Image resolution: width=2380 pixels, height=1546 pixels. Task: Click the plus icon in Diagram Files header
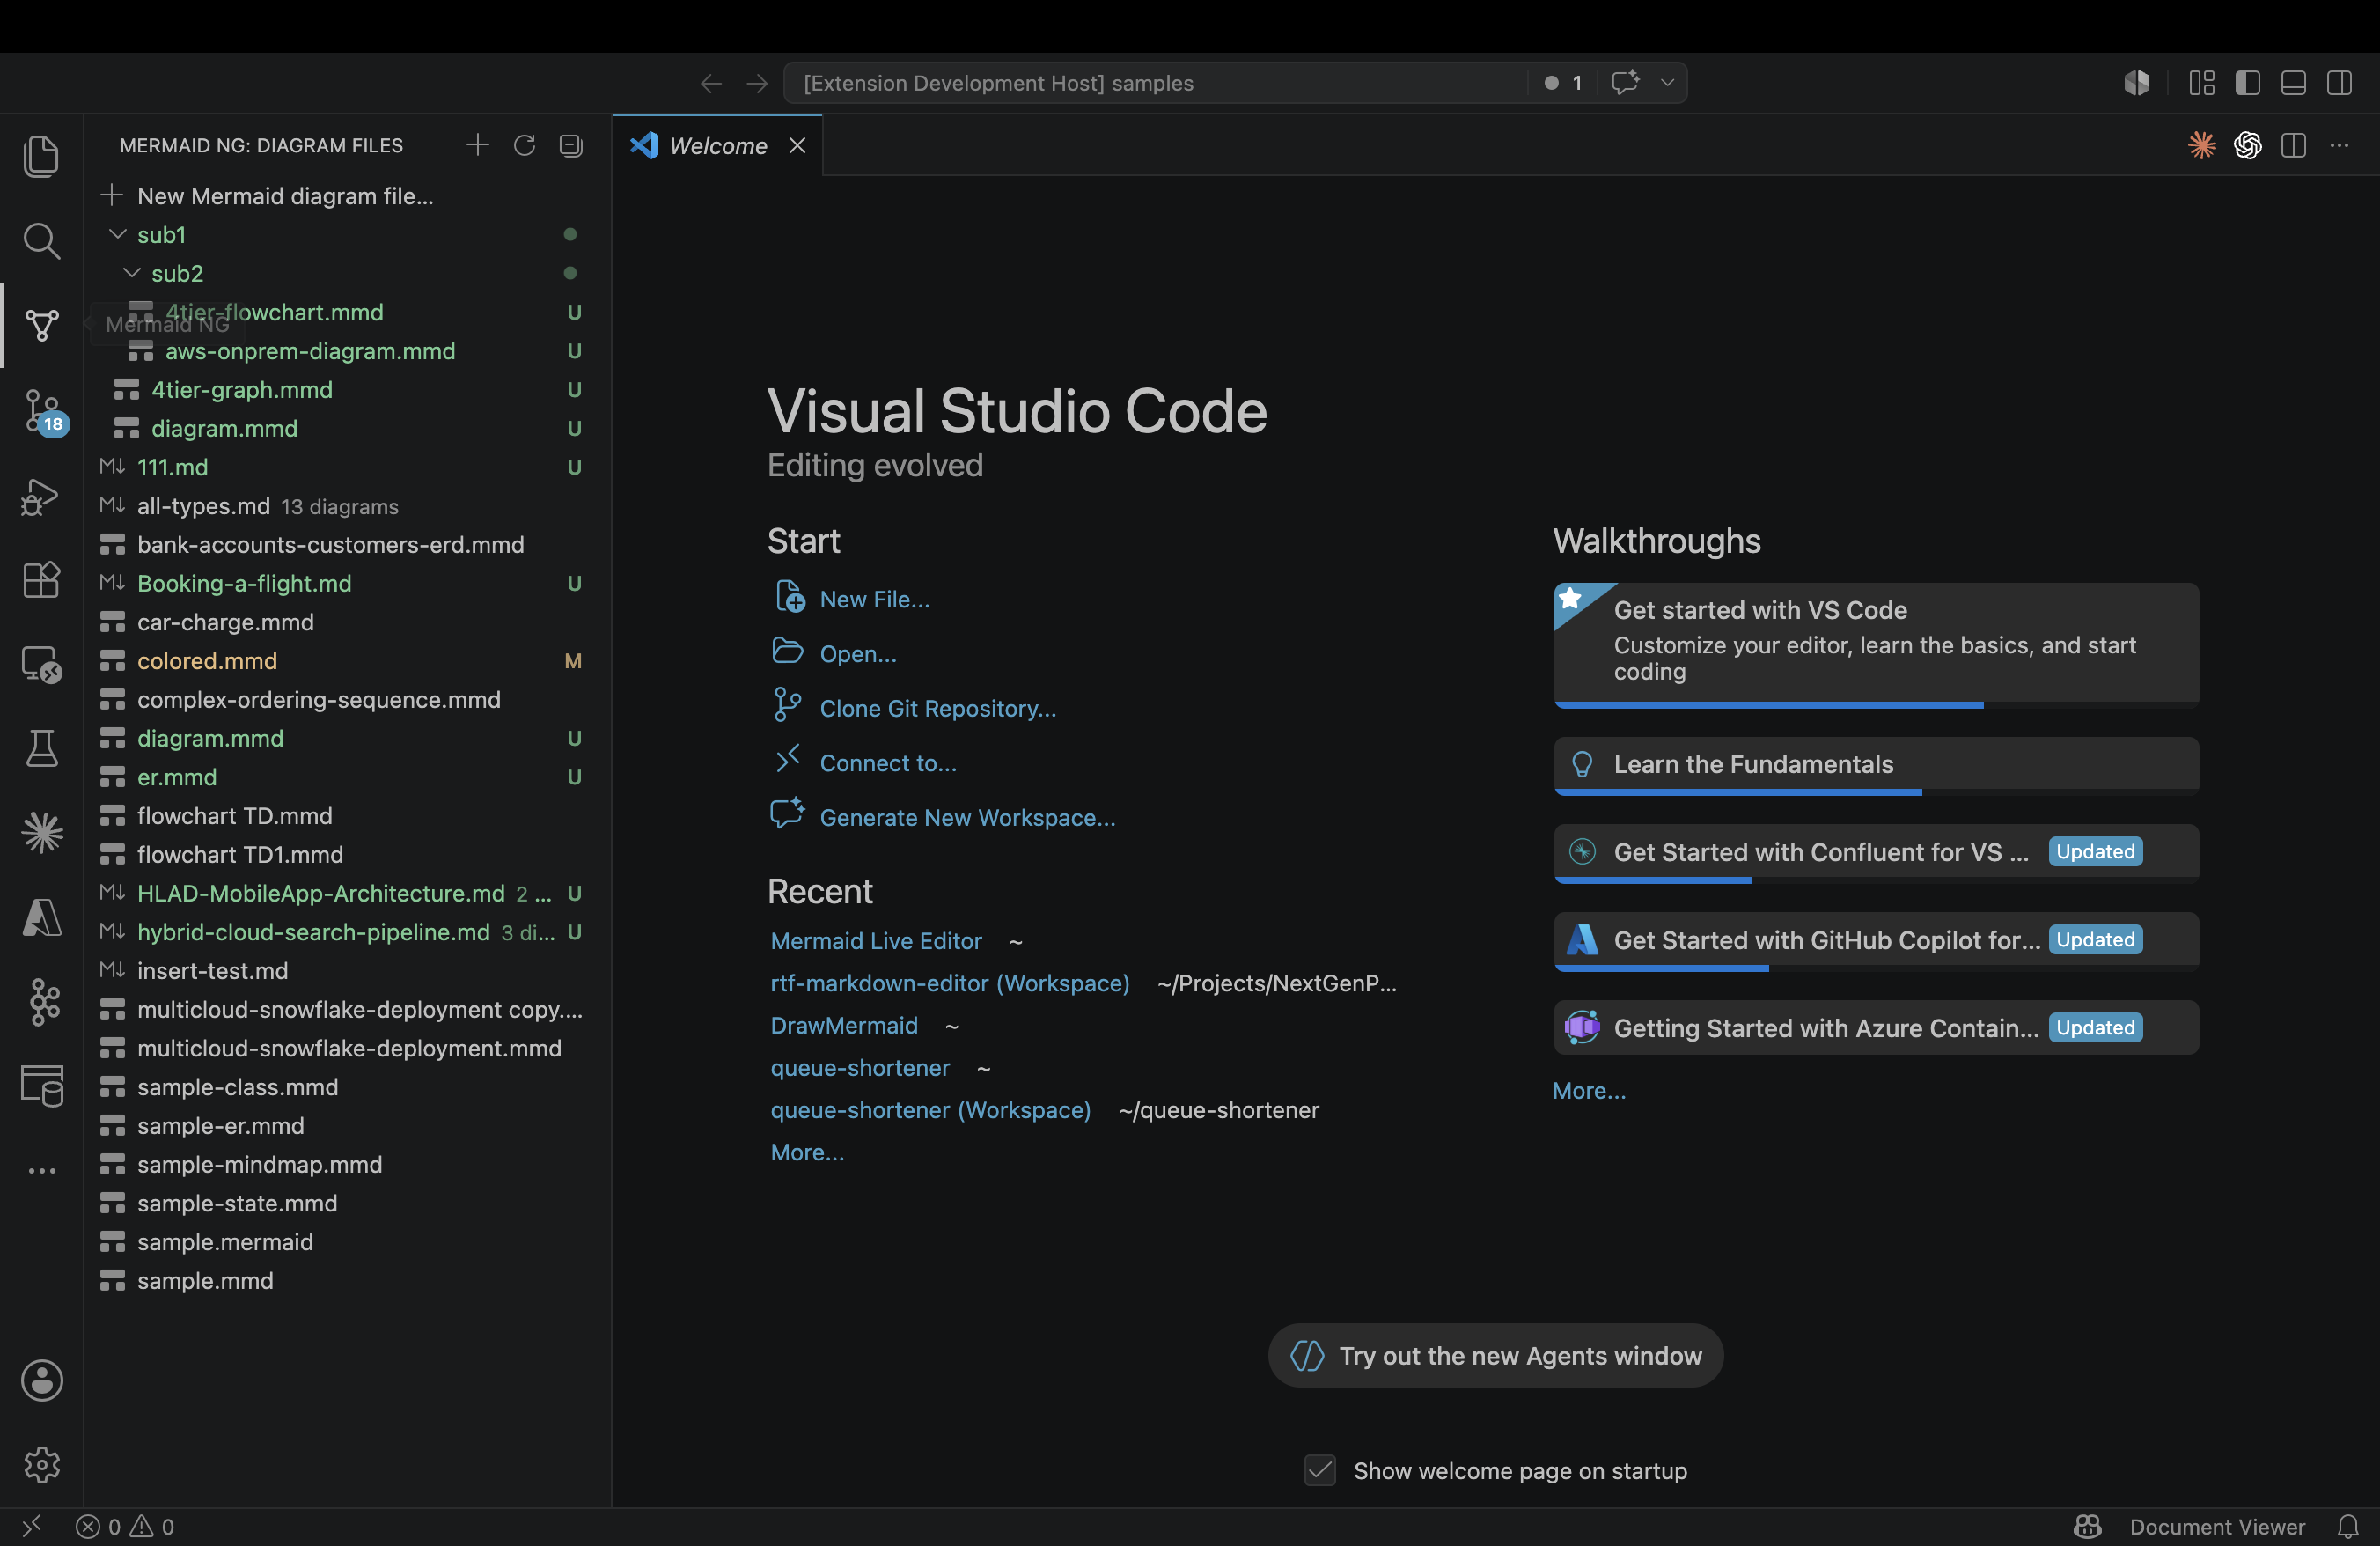[477, 145]
